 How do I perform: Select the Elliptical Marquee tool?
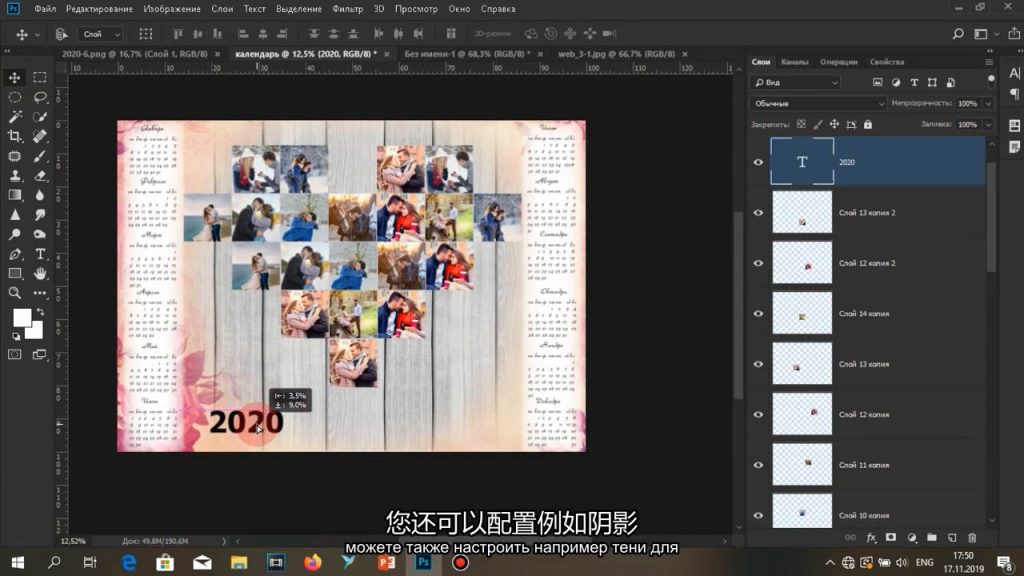click(14, 97)
